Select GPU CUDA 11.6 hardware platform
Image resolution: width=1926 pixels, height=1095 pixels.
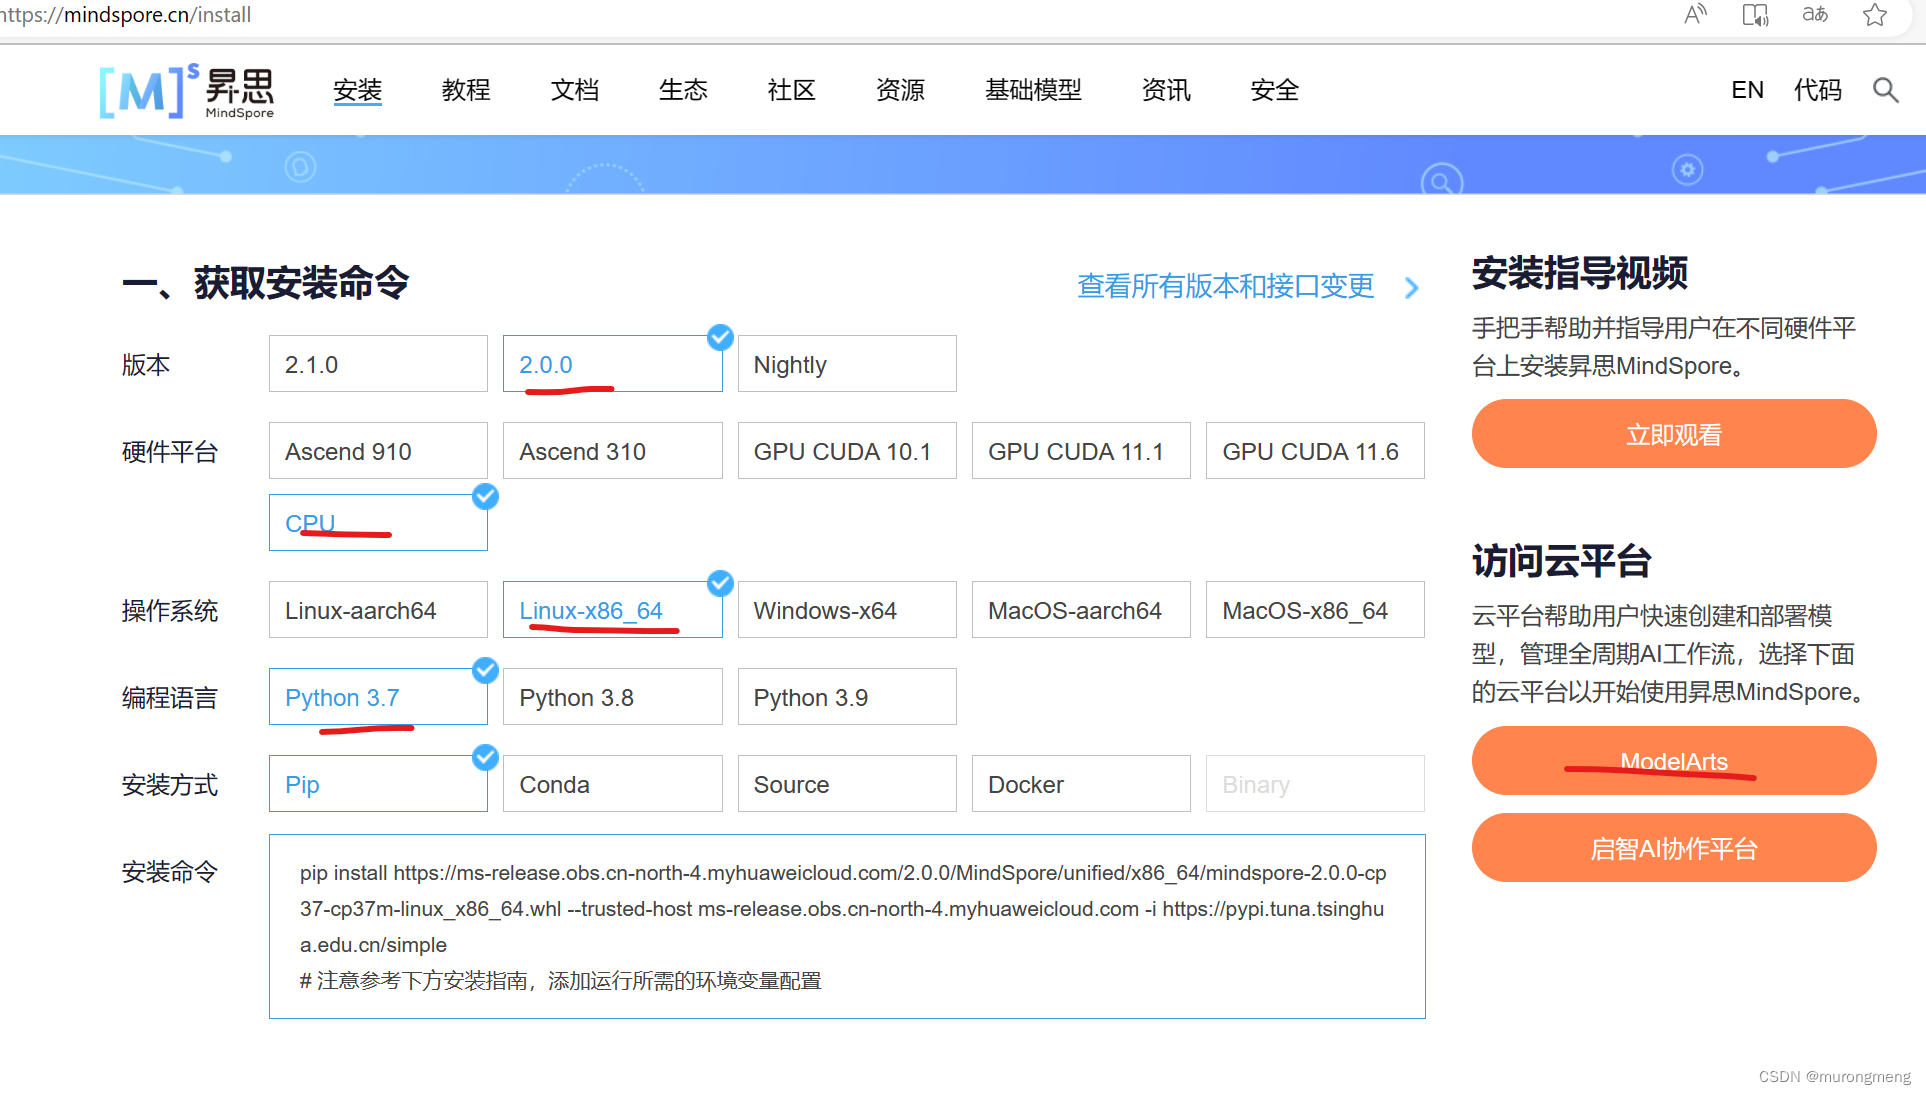pyautogui.click(x=1314, y=450)
